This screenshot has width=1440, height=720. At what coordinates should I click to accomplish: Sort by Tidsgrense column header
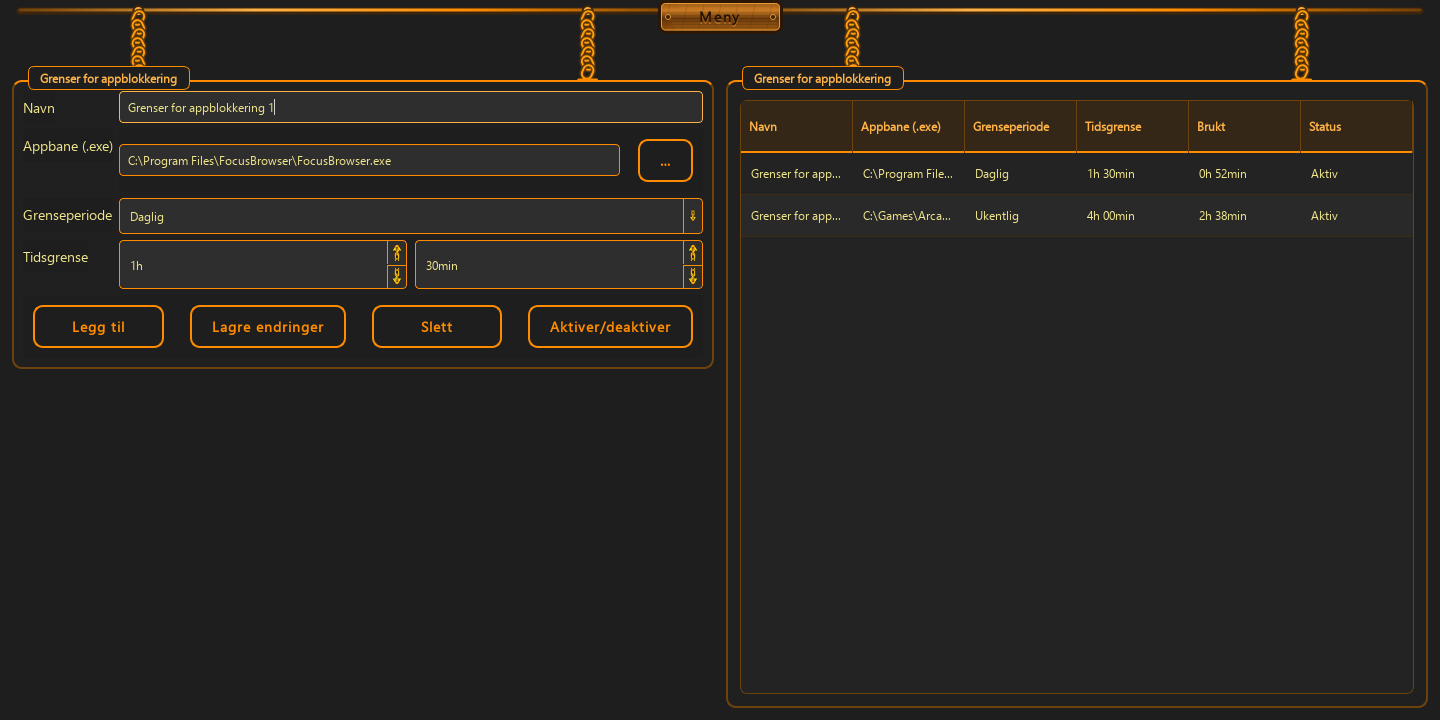point(1133,126)
